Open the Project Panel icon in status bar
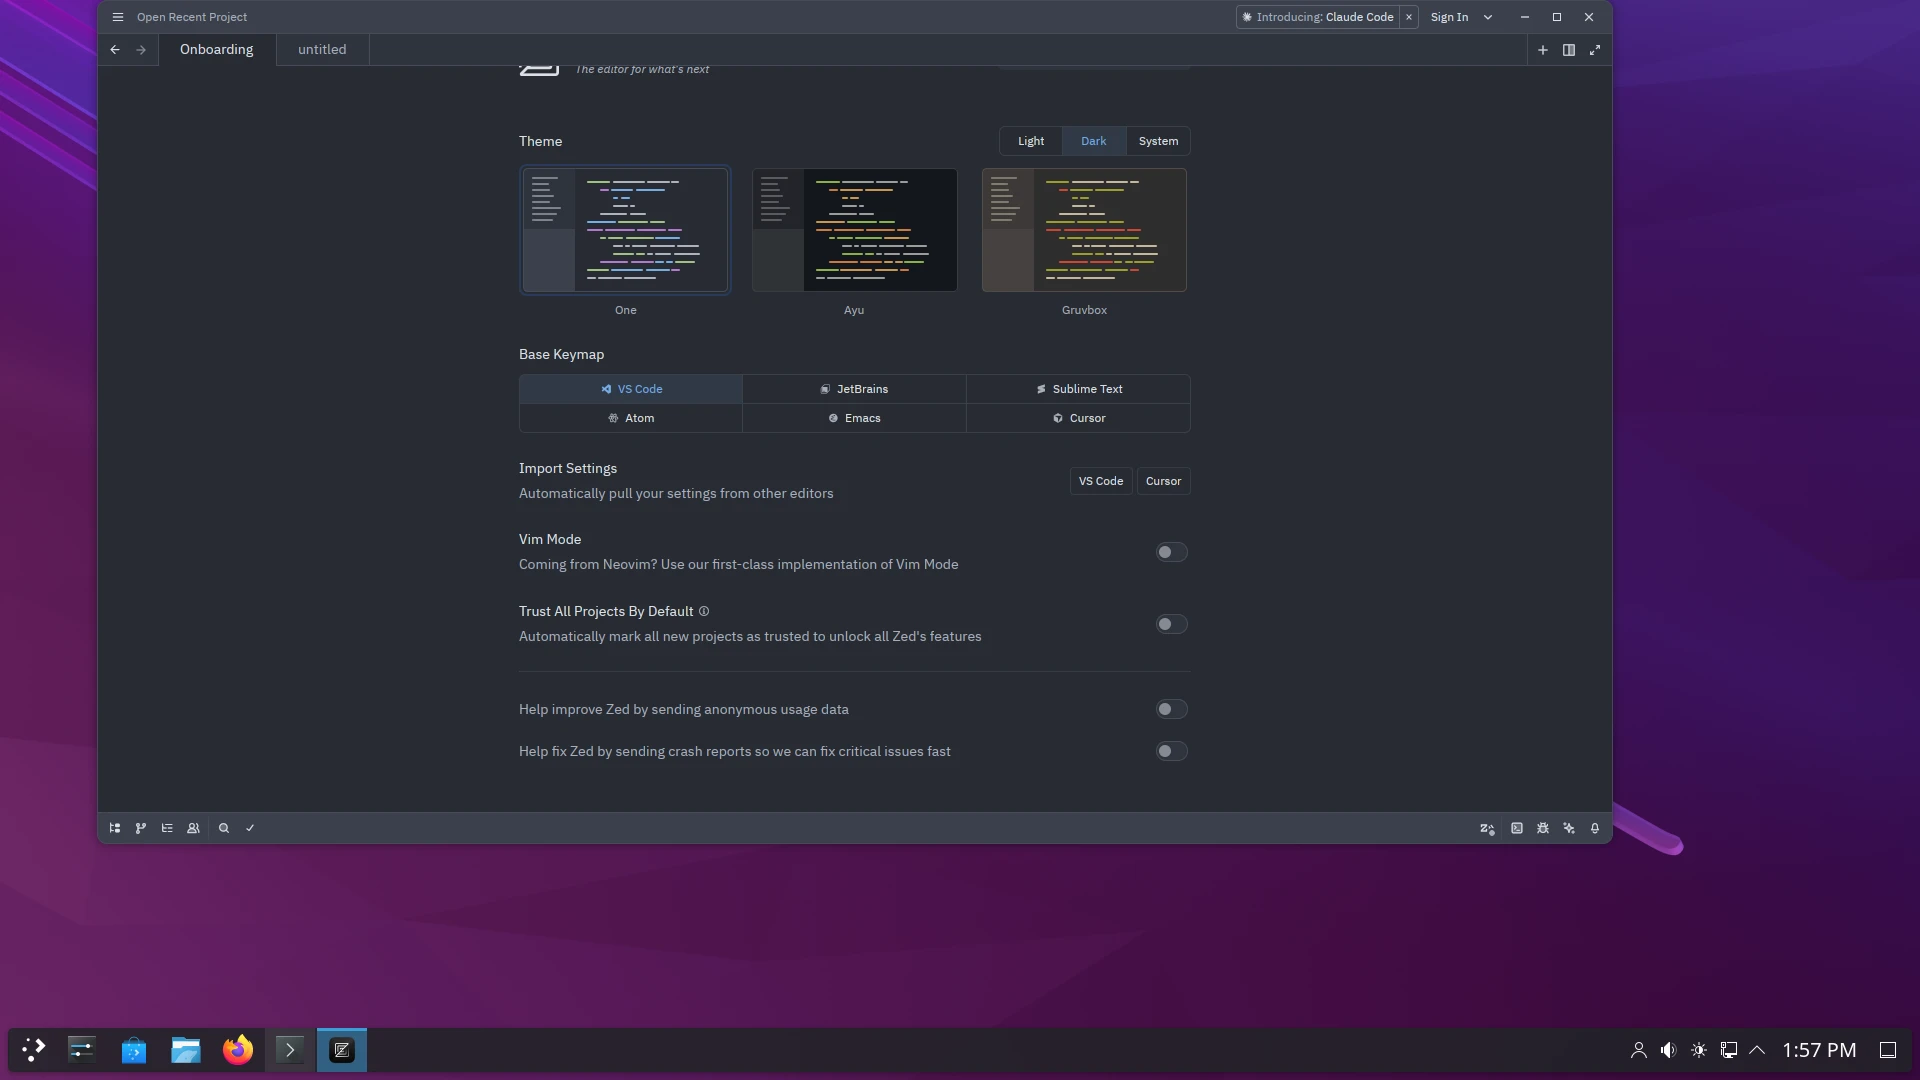Image resolution: width=1920 pixels, height=1080 pixels. click(115, 828)
